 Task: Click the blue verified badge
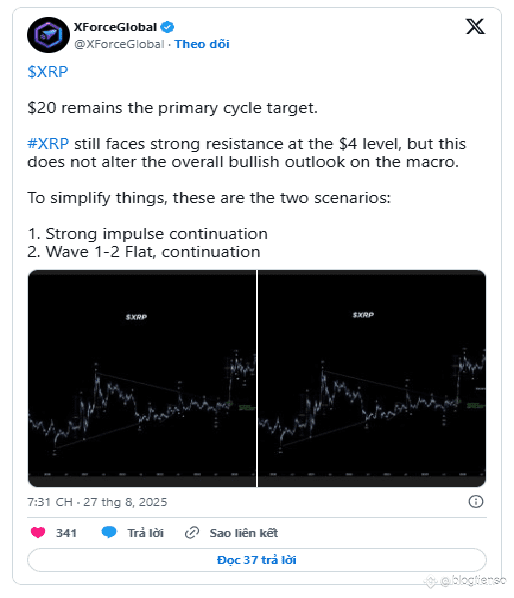[x=167, y=27]
